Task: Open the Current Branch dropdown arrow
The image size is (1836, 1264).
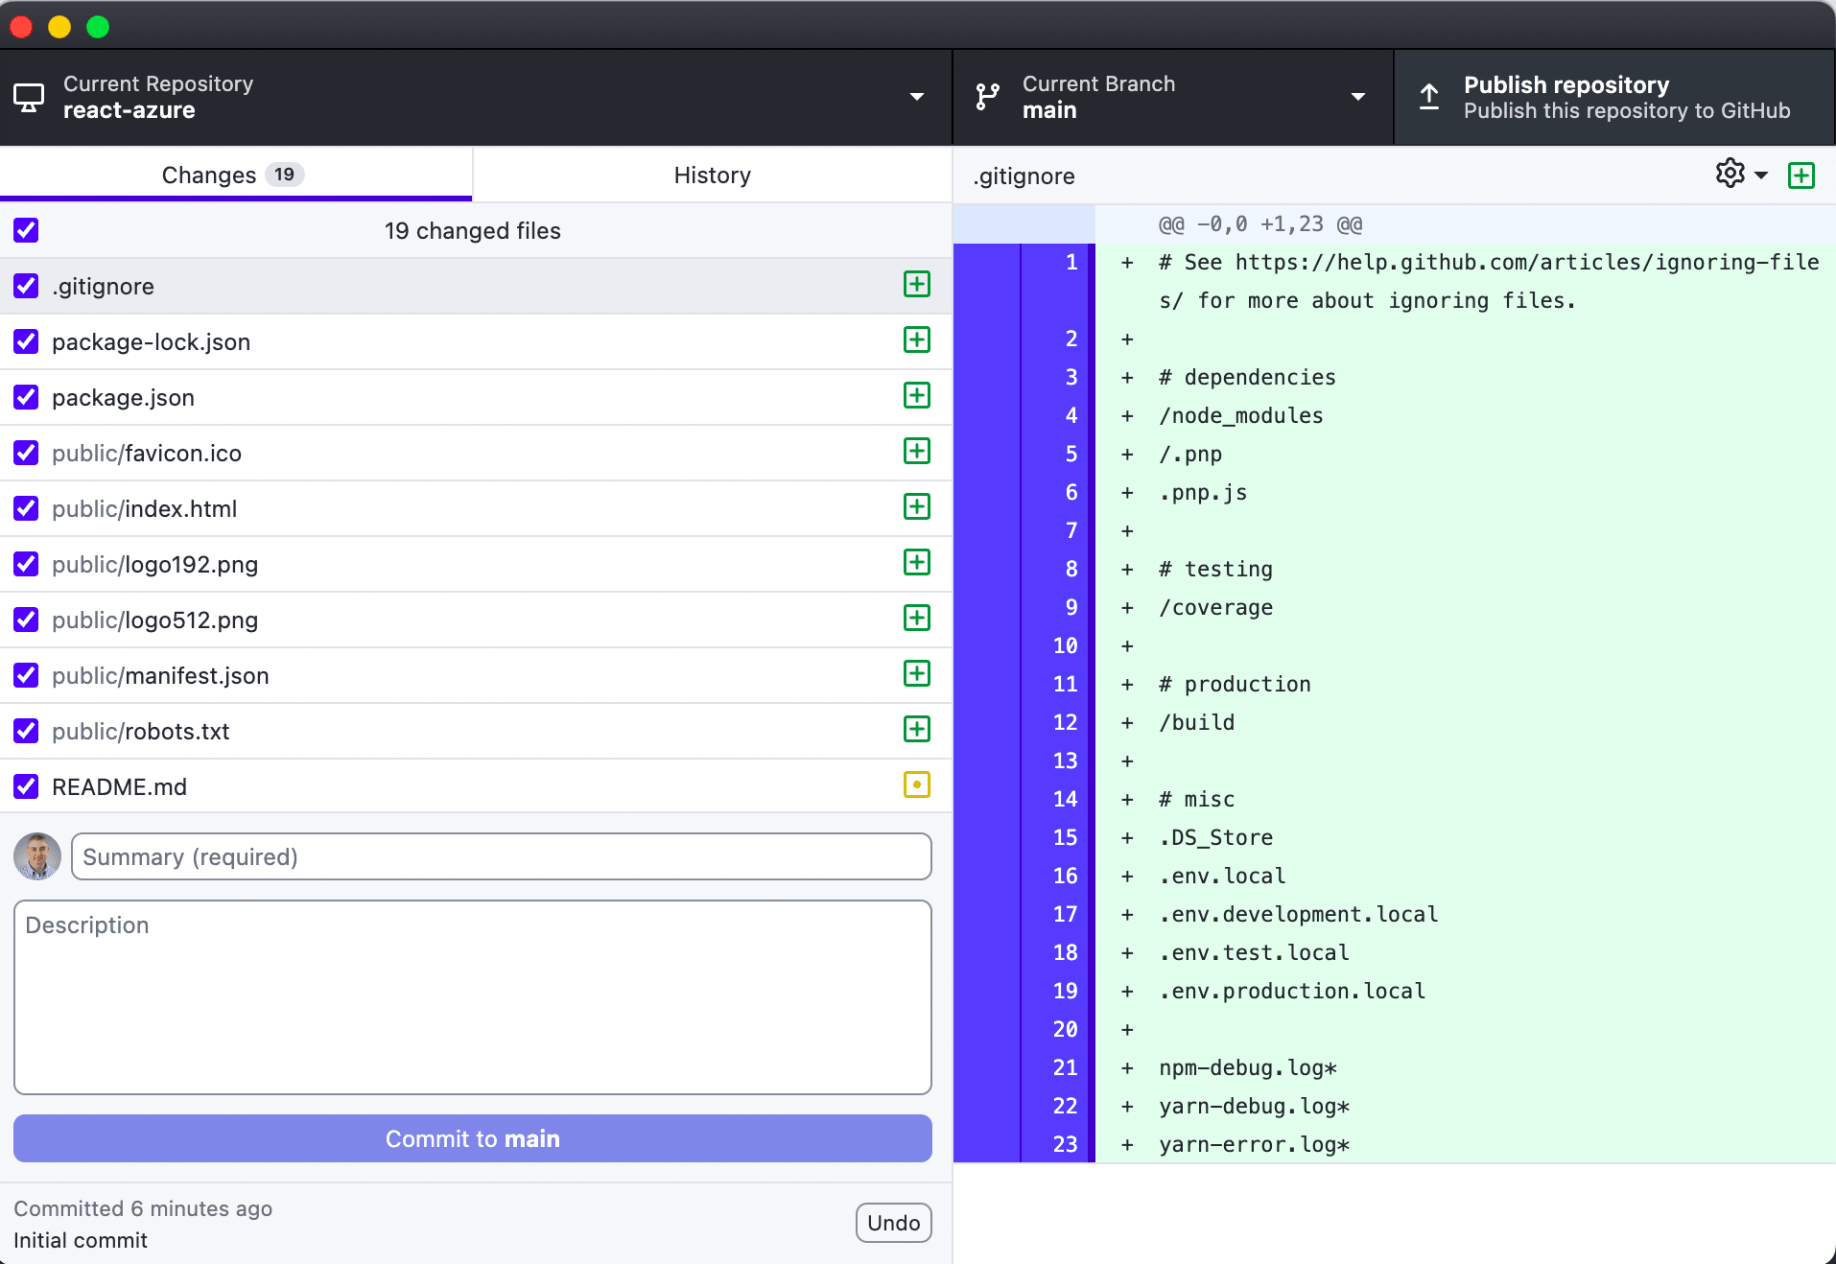Action: [1357, 97]
